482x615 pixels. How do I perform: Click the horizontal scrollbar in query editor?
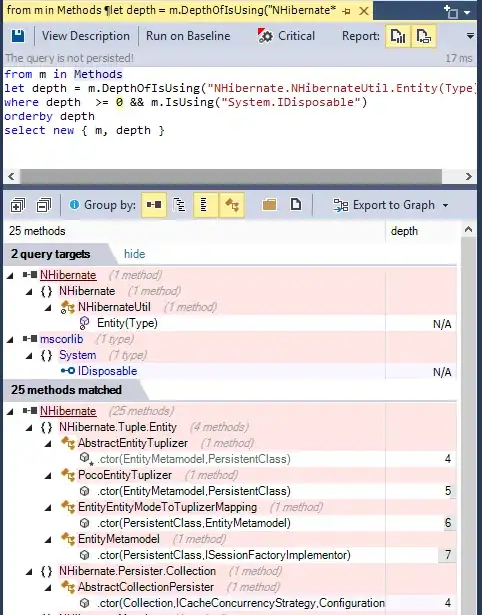coord(231,176)
